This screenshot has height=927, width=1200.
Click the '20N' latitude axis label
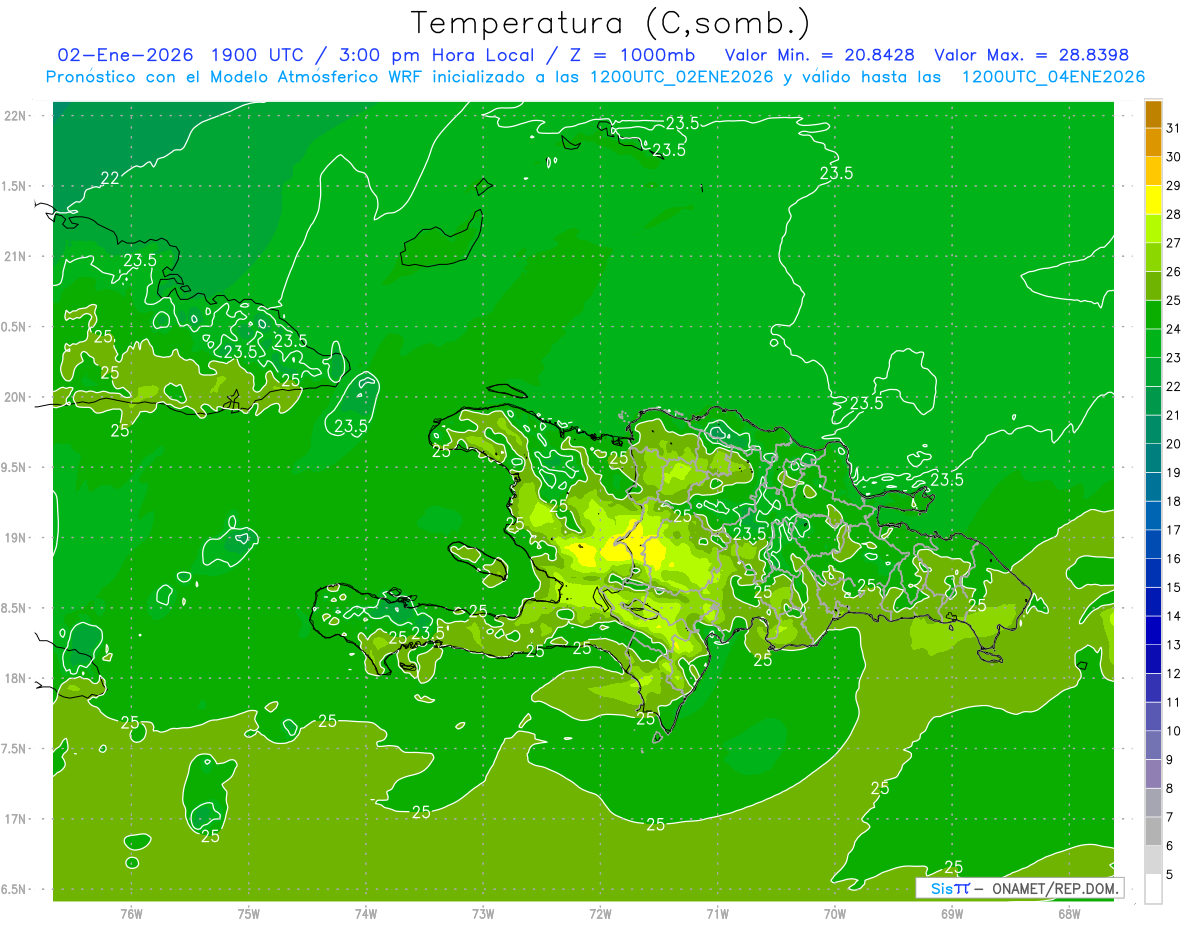[x=16, y=397]
